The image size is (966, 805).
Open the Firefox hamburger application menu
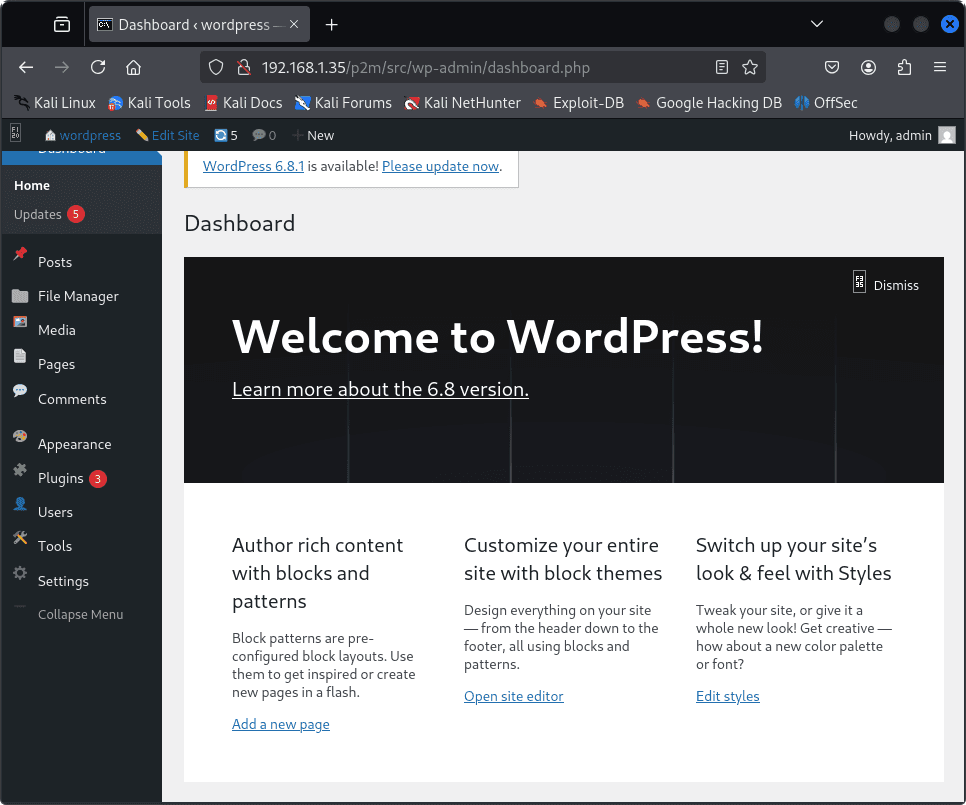point(939,68)
